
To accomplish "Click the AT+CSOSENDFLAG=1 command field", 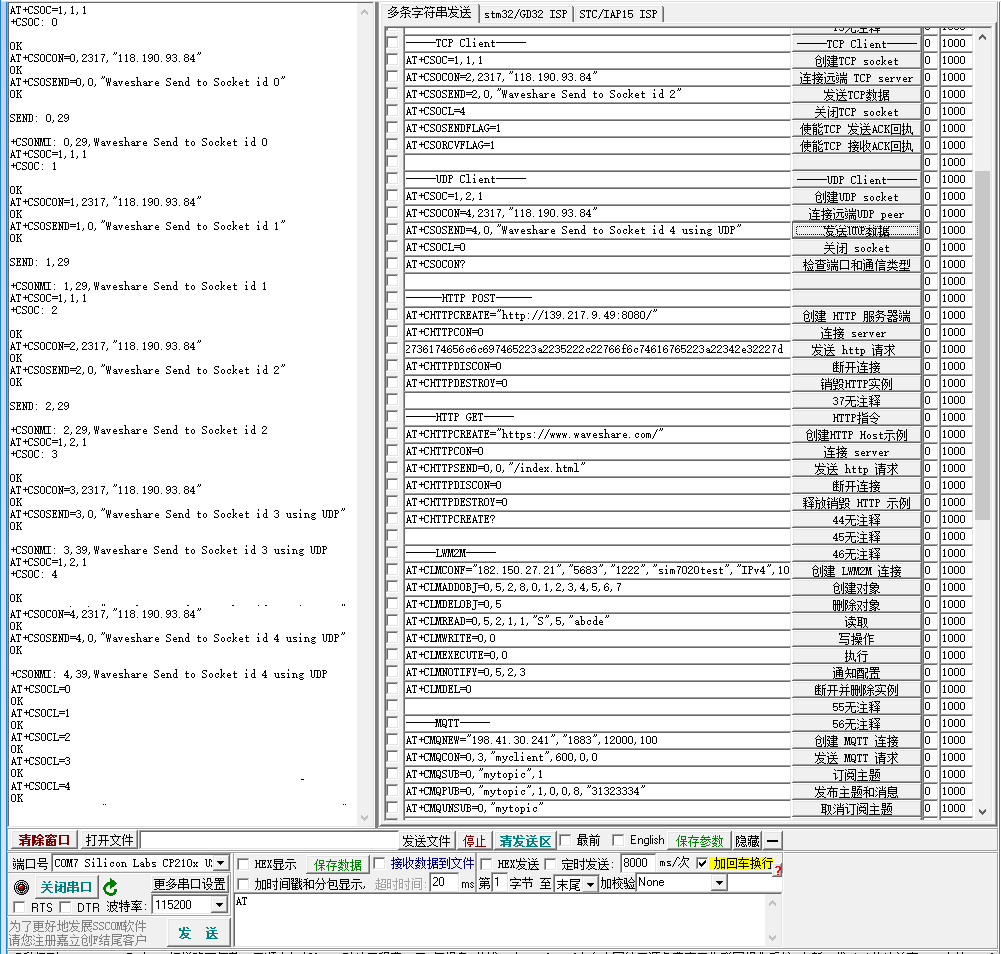I will 597,128.
